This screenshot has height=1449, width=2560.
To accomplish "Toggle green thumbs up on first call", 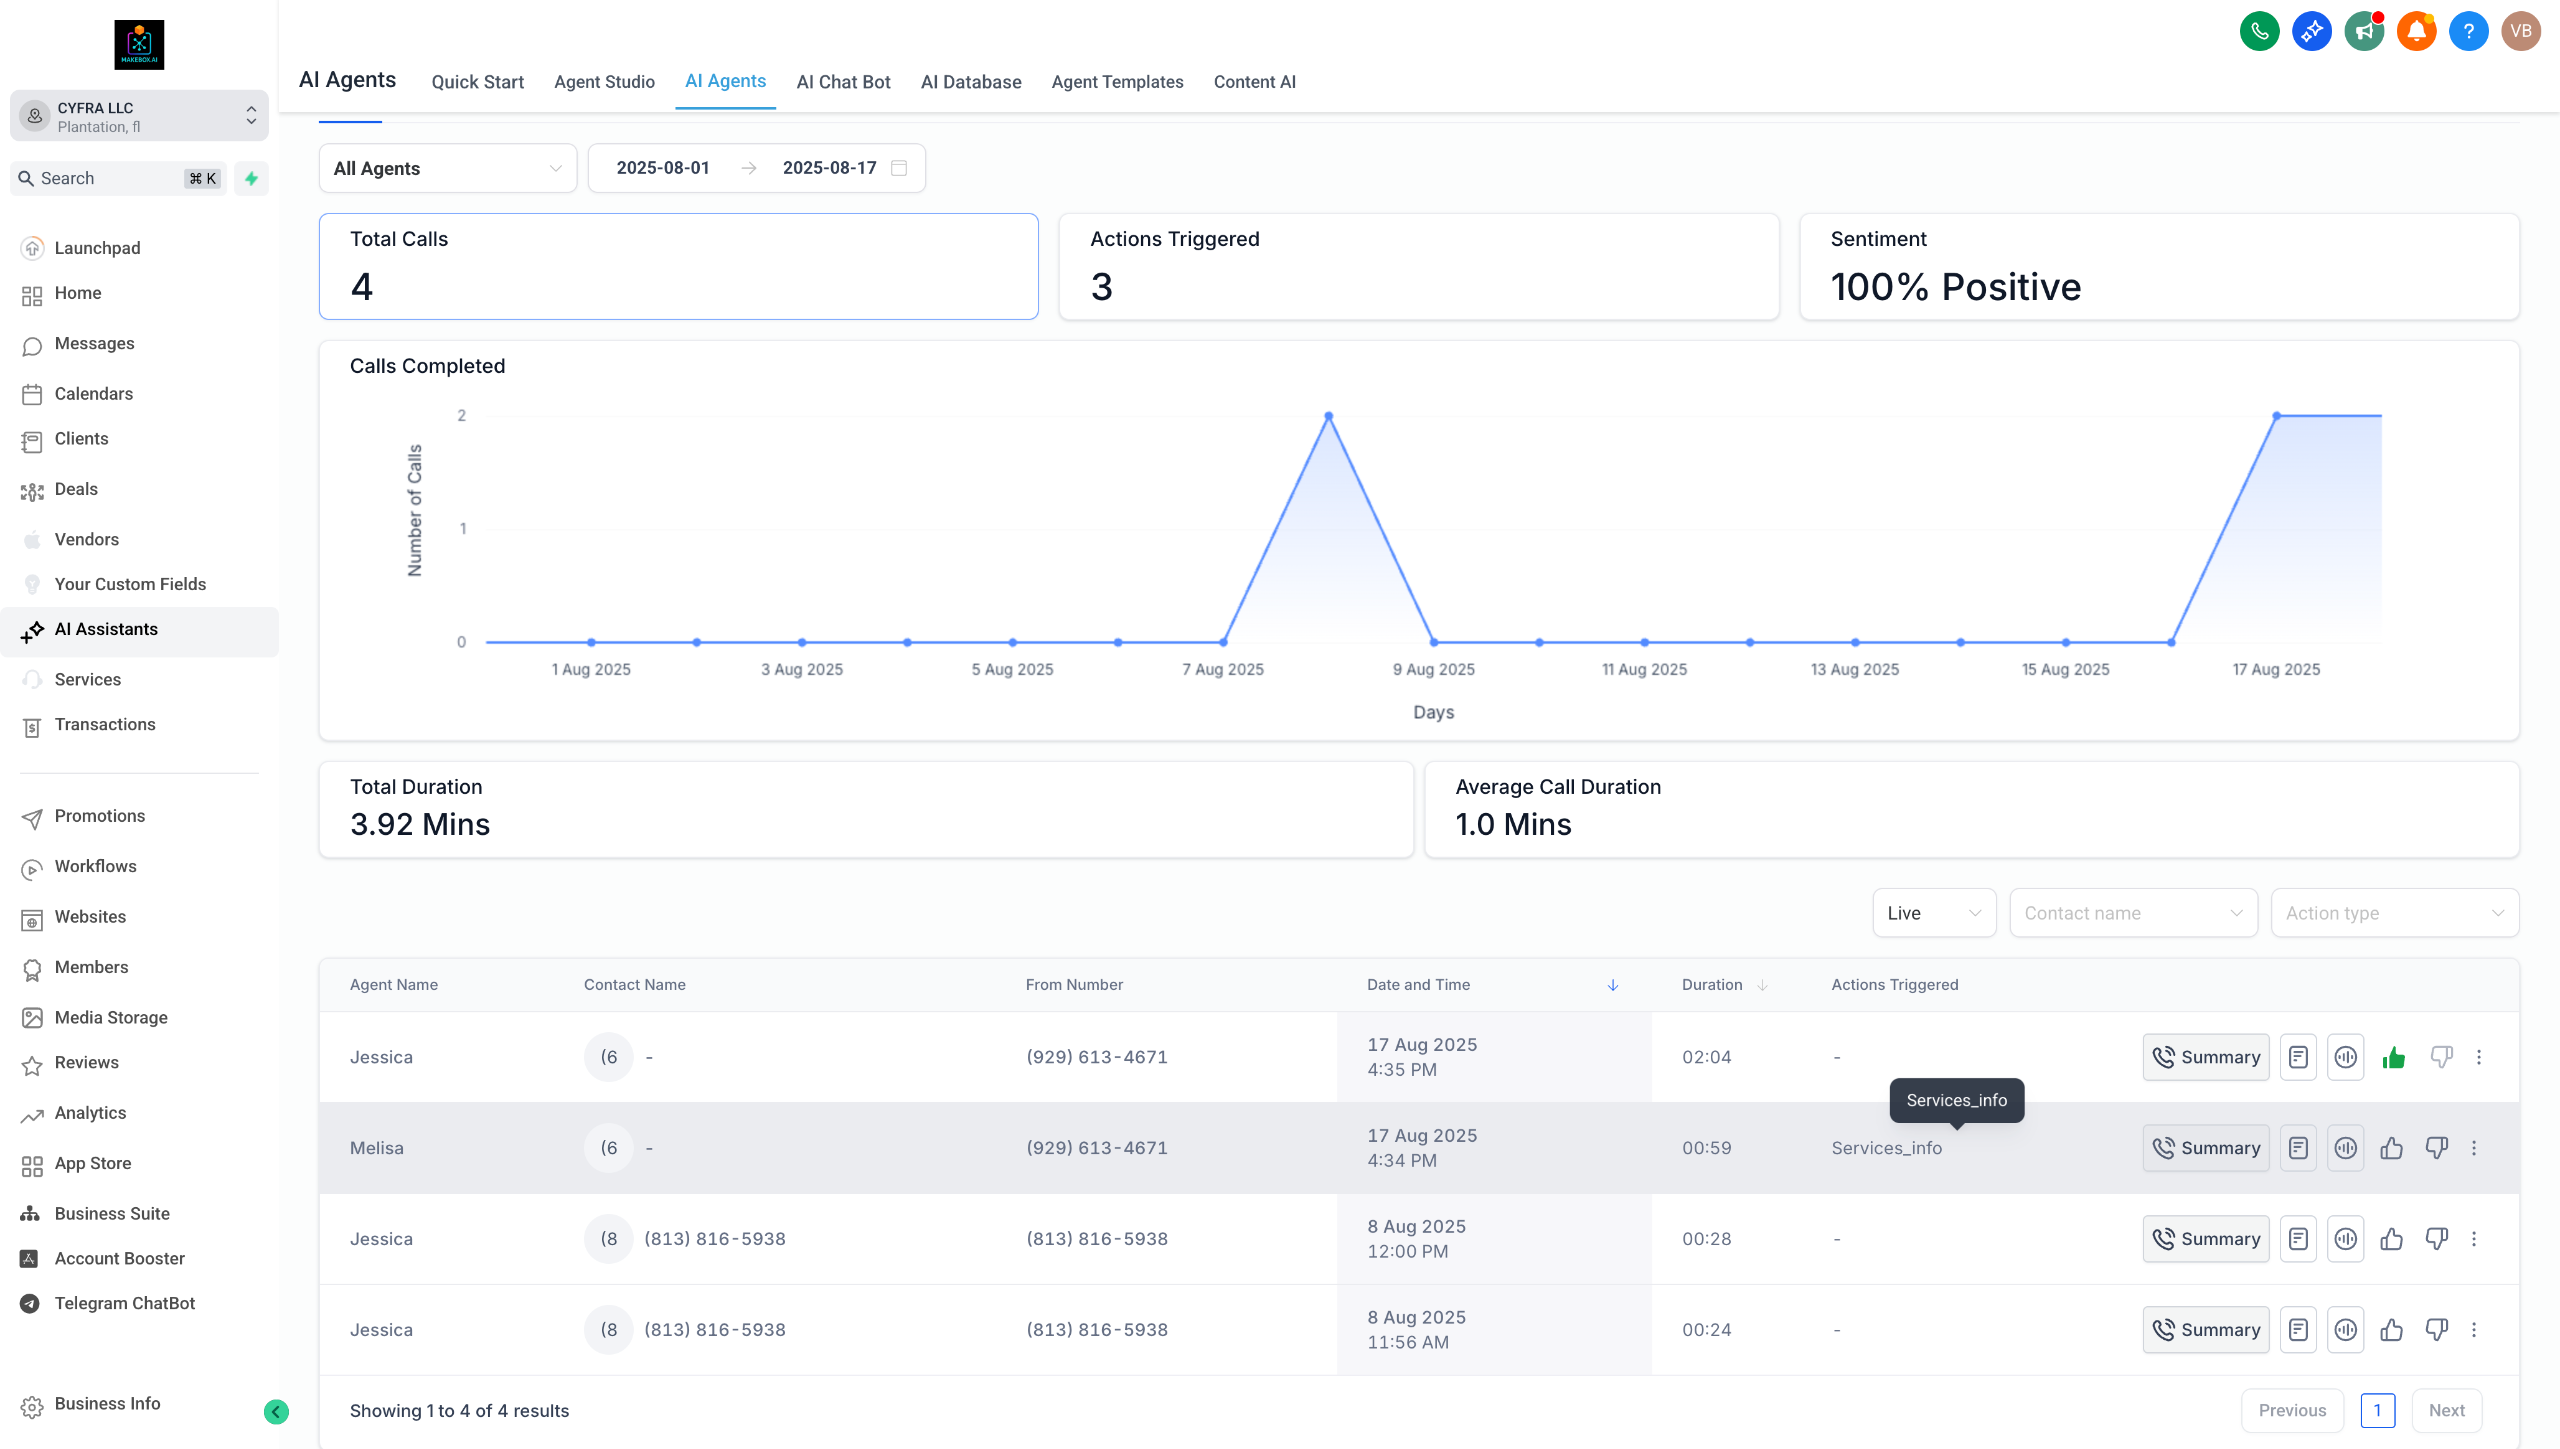I will coord(2393,1057).
